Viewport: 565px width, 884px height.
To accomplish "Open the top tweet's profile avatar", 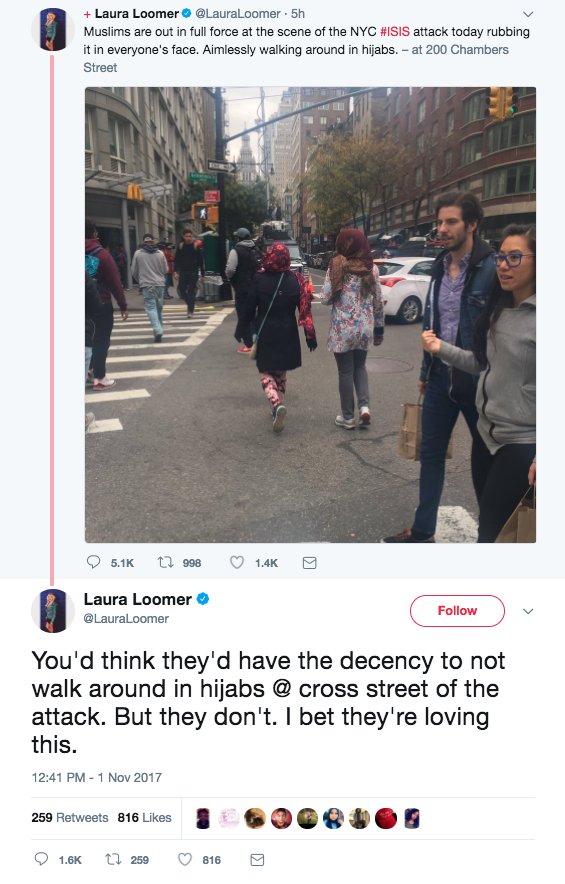I will click(53, 29).
